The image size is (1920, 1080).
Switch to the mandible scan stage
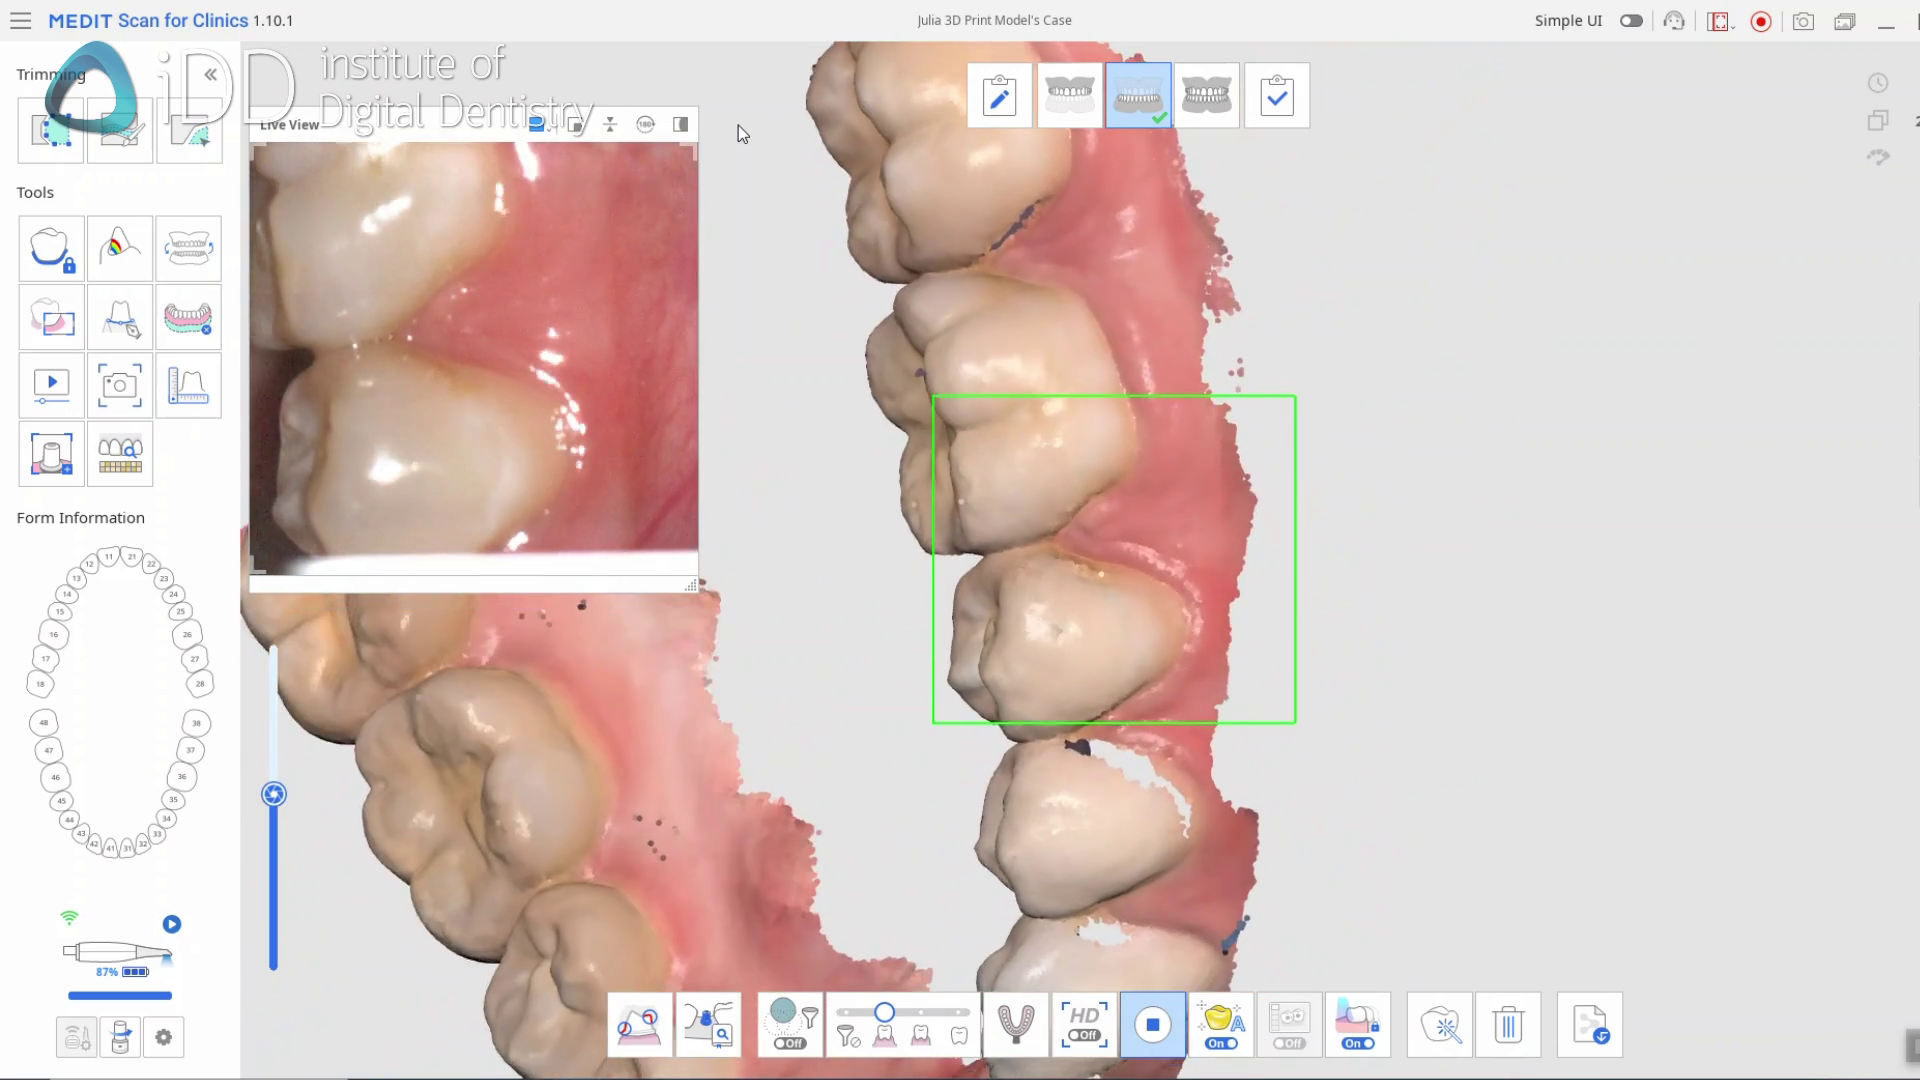click(1138, 95)
